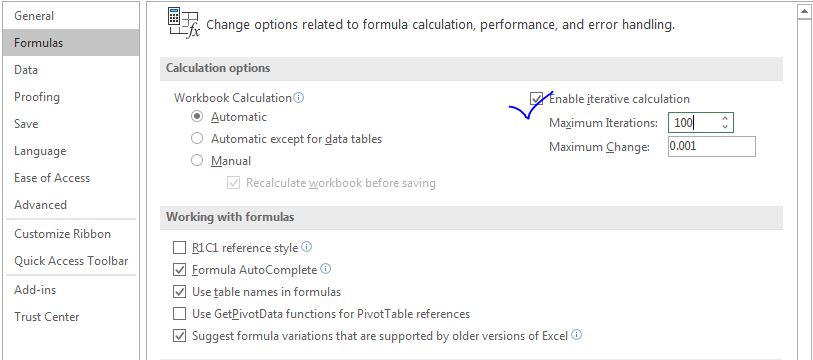Increase Maximum Iterations with up arrow
Image resolution: width=813 pixels, height=360 pixels.
pyautogui.click(x=725, y=119)
